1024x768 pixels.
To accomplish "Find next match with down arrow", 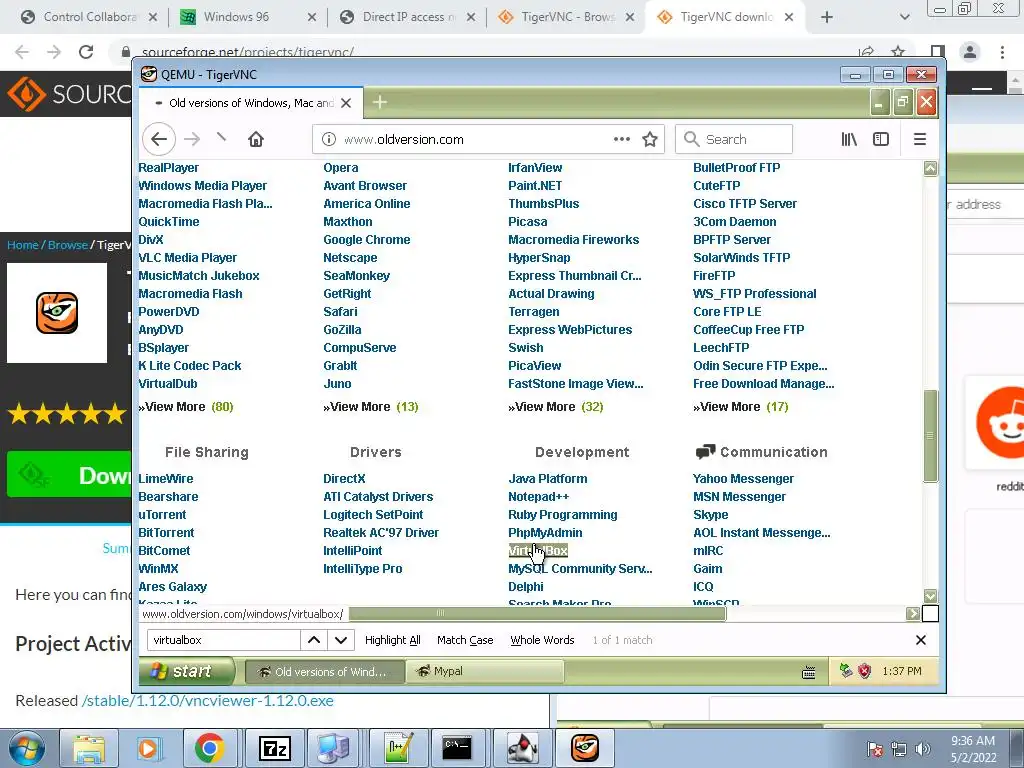I will (341, 640).
